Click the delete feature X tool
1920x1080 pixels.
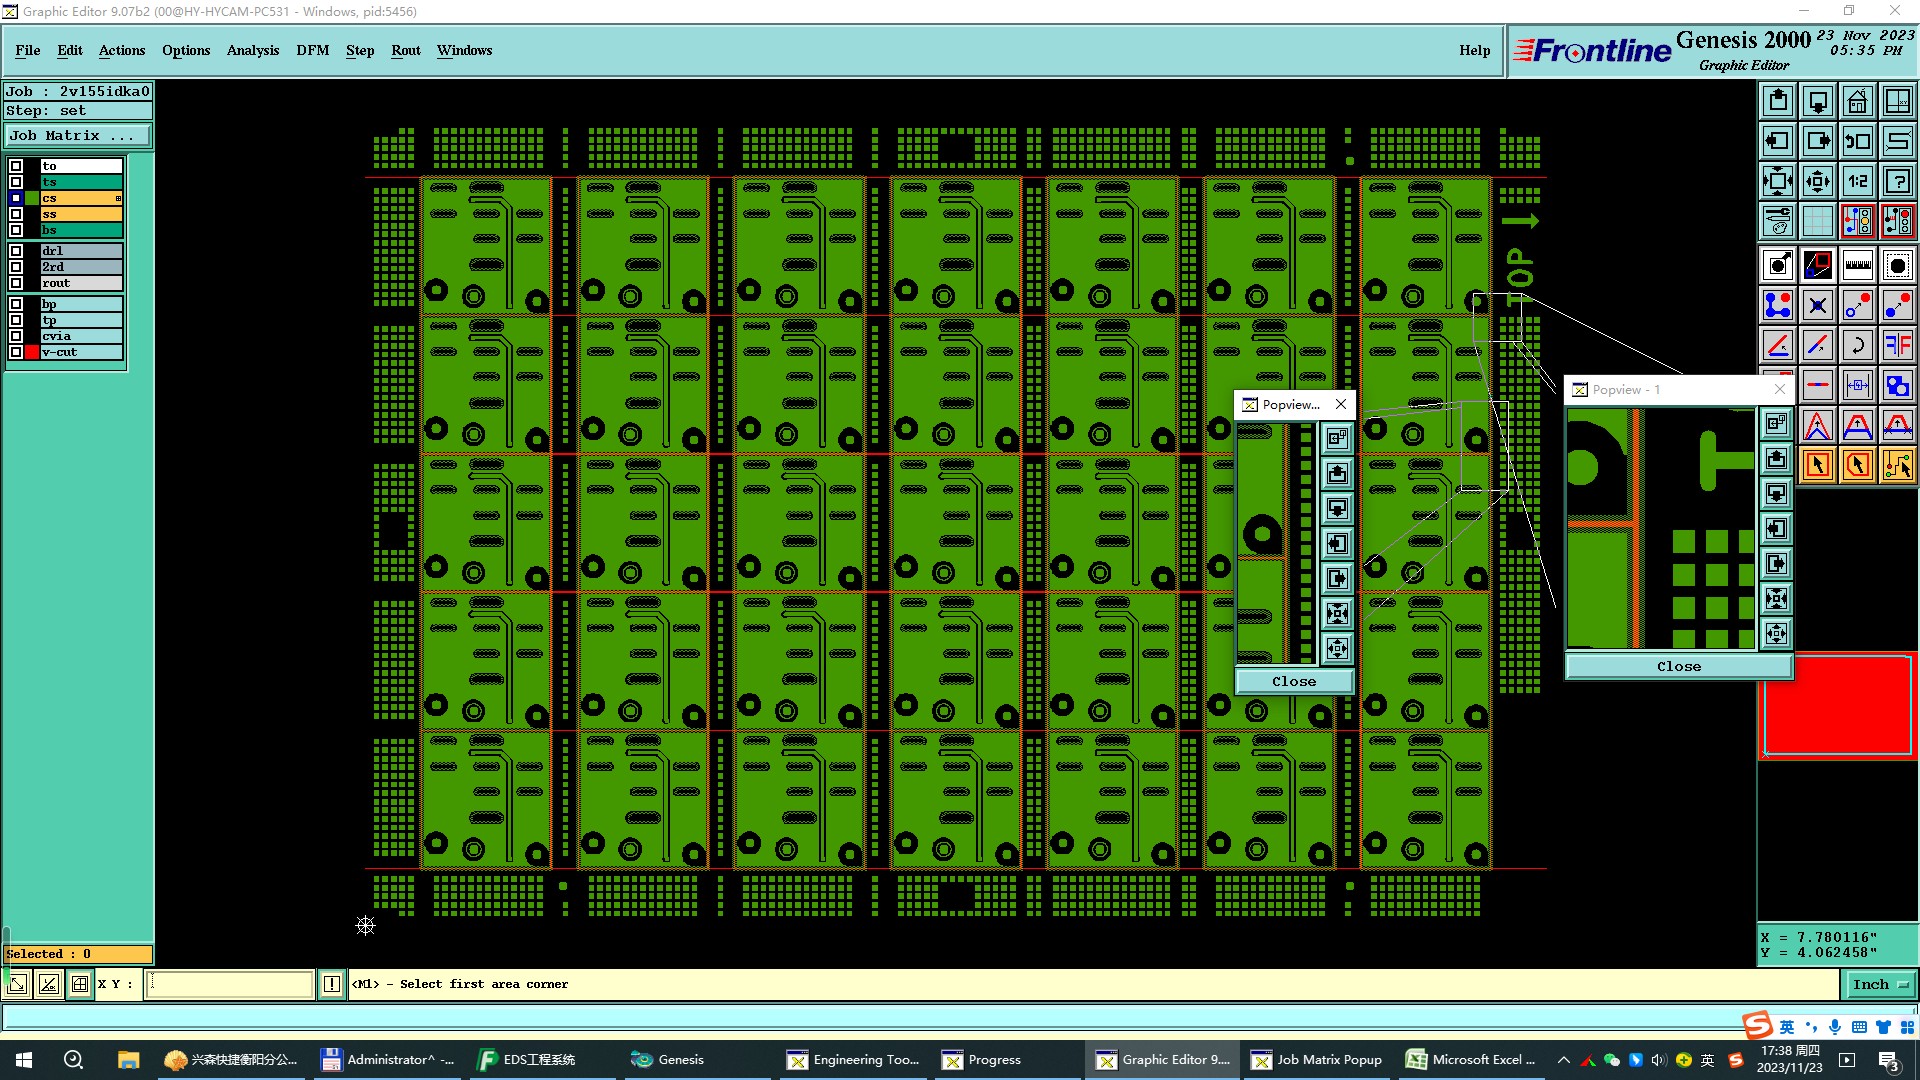tap(1817, 305)
